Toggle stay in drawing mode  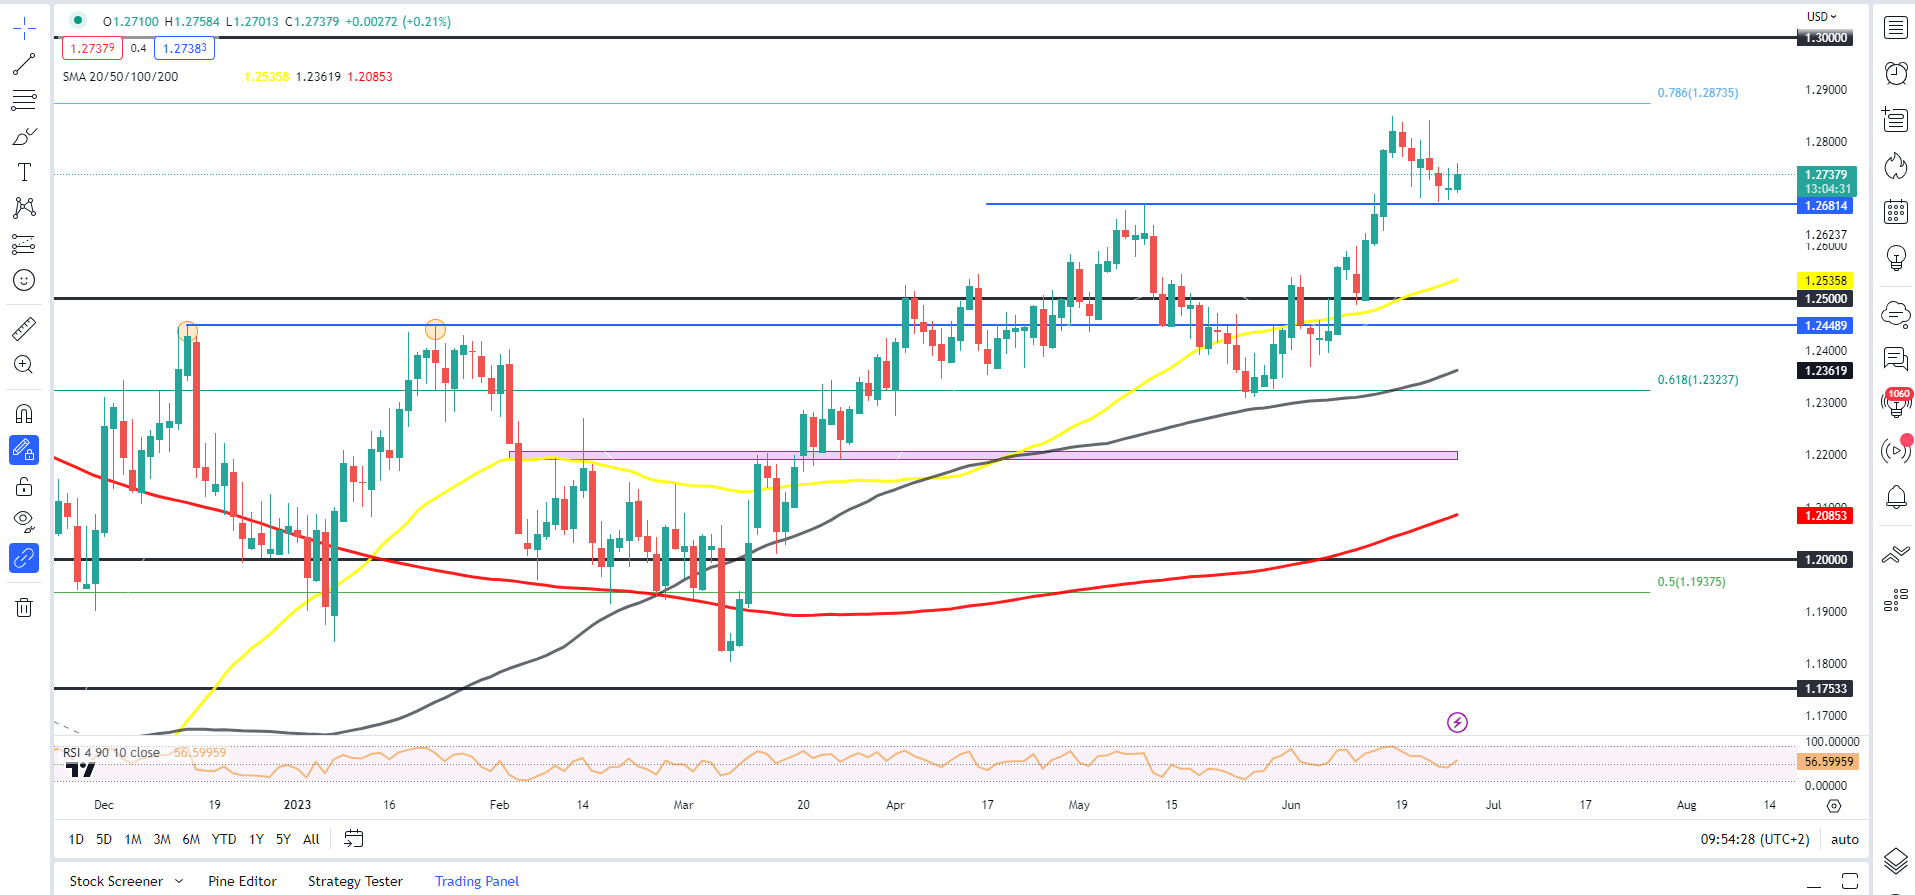[x=24, y=450]
